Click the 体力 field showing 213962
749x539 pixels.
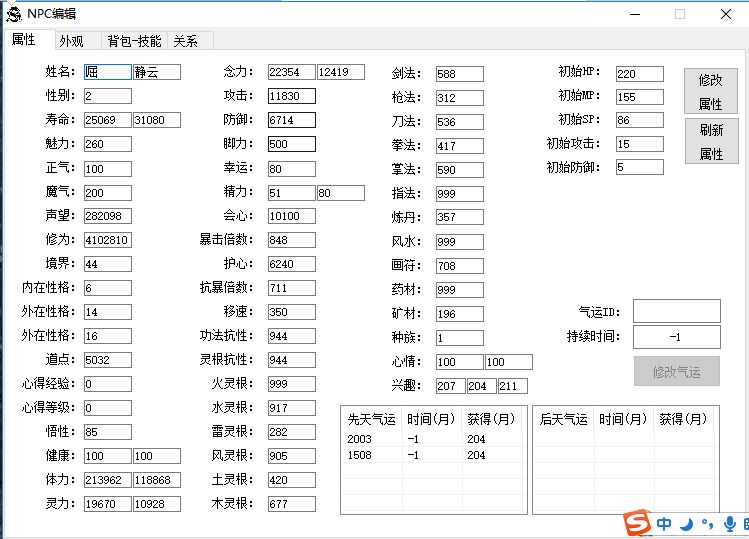(107, 480)
